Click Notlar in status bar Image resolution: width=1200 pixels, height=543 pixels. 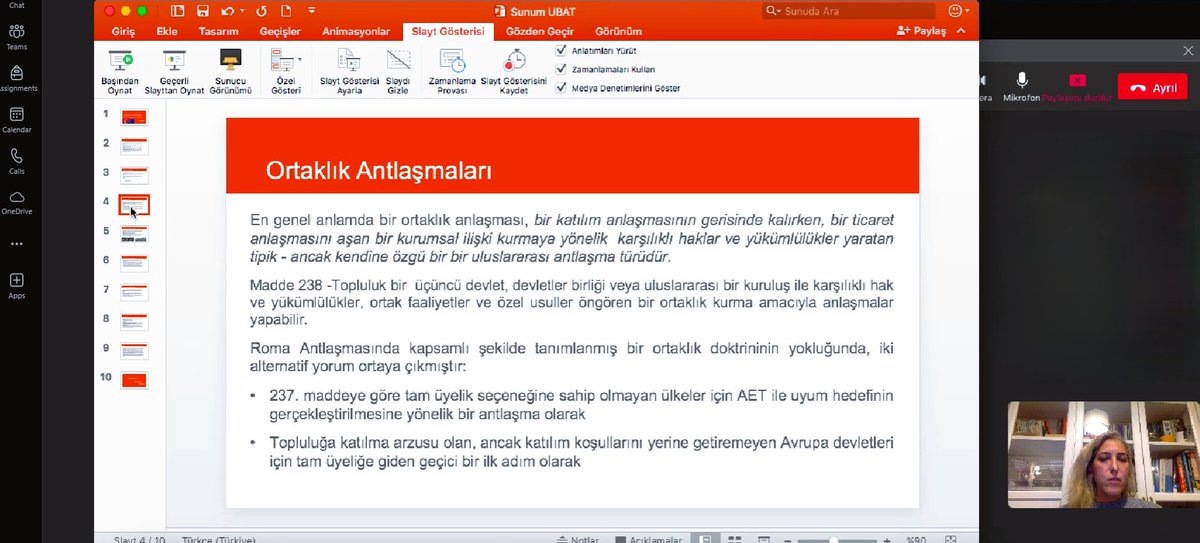coord(578,539)
